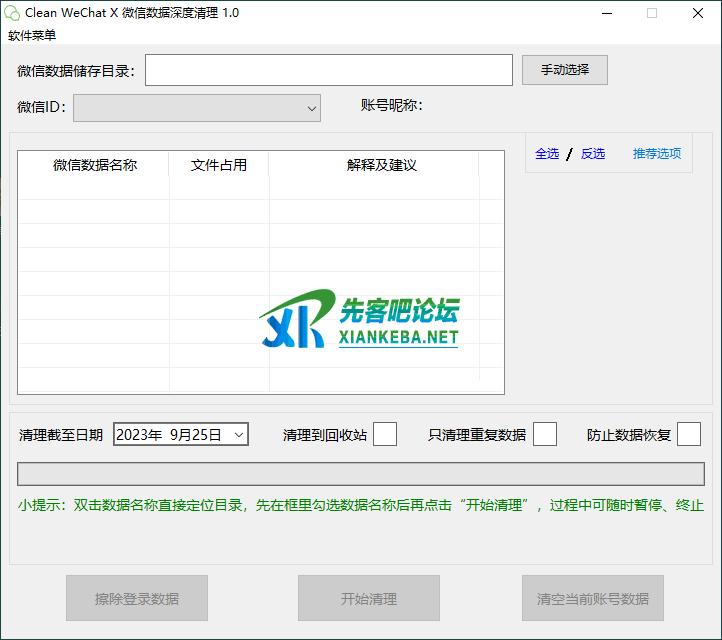Toggle the 只清理重复数据 checkbox
722x640 pixels.
(x=545, y=434)
